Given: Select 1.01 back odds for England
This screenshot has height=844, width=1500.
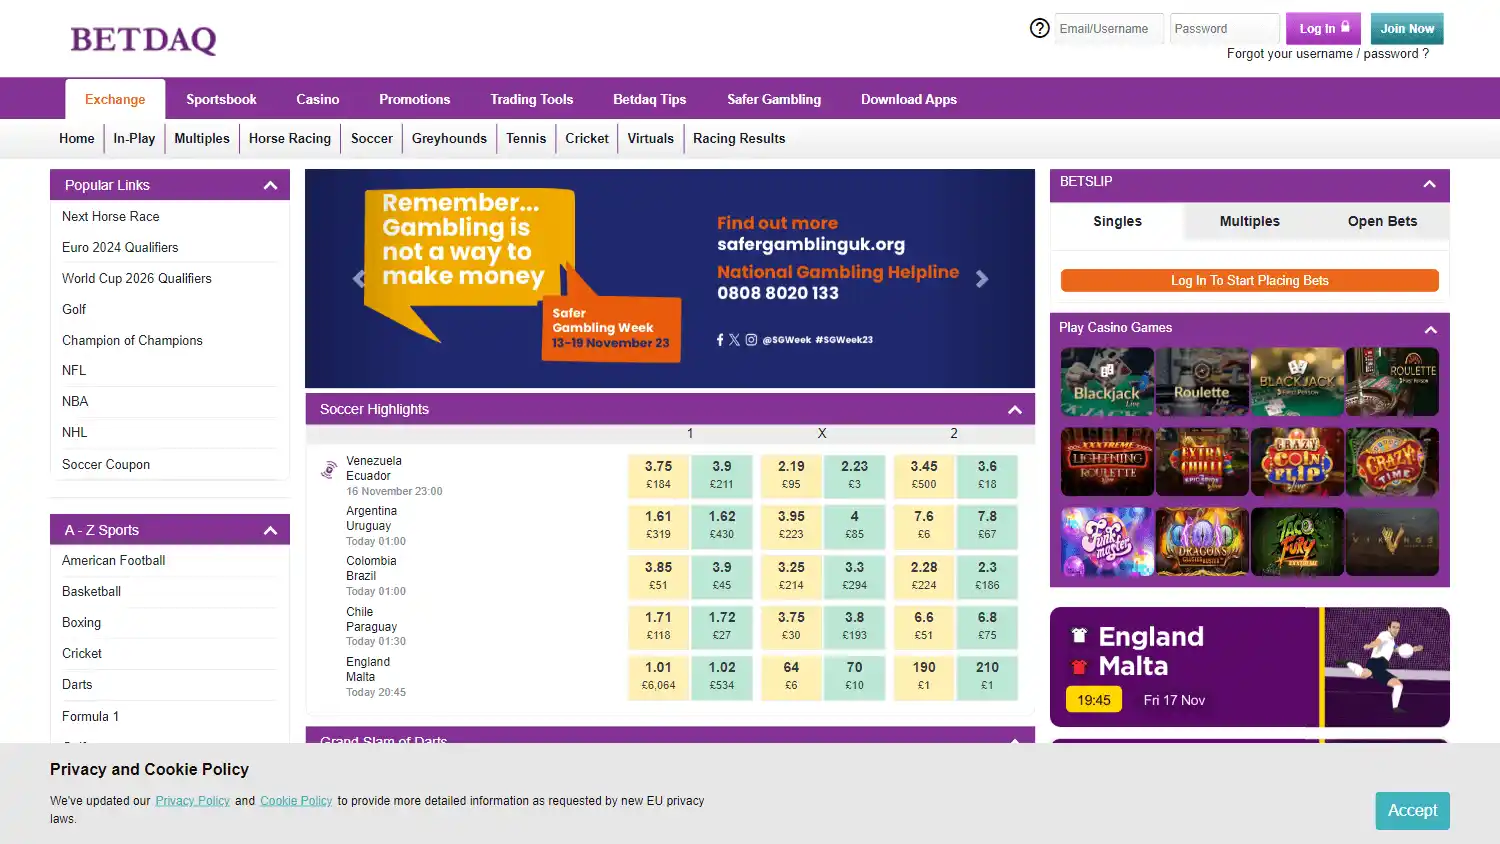Looking at the screenshot, I should point(658,676).
